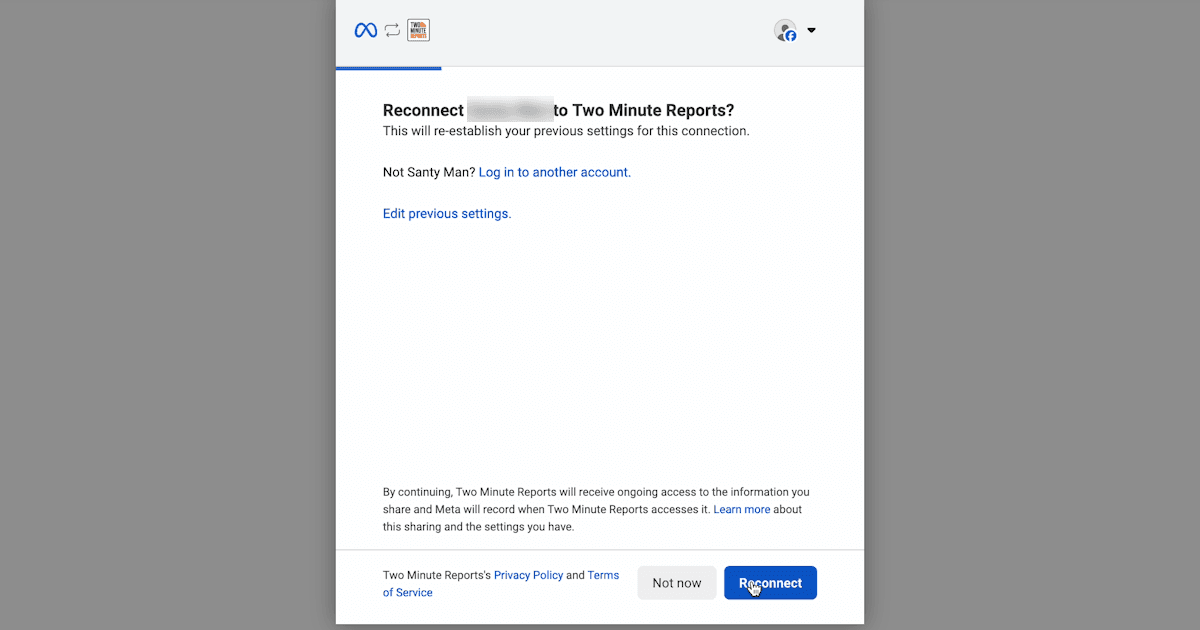Image resolution: width=1200 pixels, height=630 pixels.
Task: Click the 'By continuing, Two Minute Reports' paragraph
Action: click(596, 509)
